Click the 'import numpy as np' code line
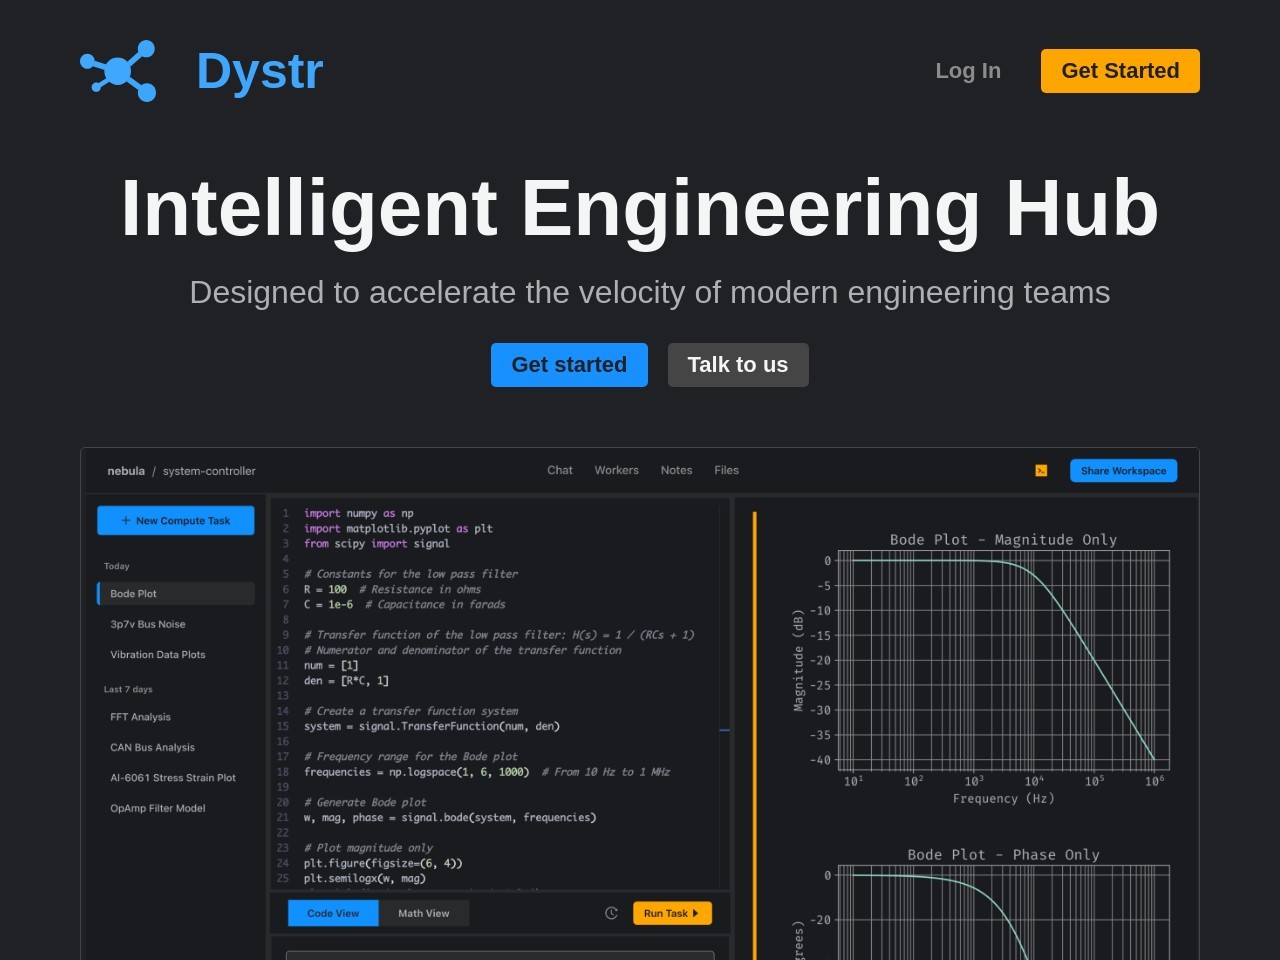The image size is (1280, 960). tap(359, 513)
